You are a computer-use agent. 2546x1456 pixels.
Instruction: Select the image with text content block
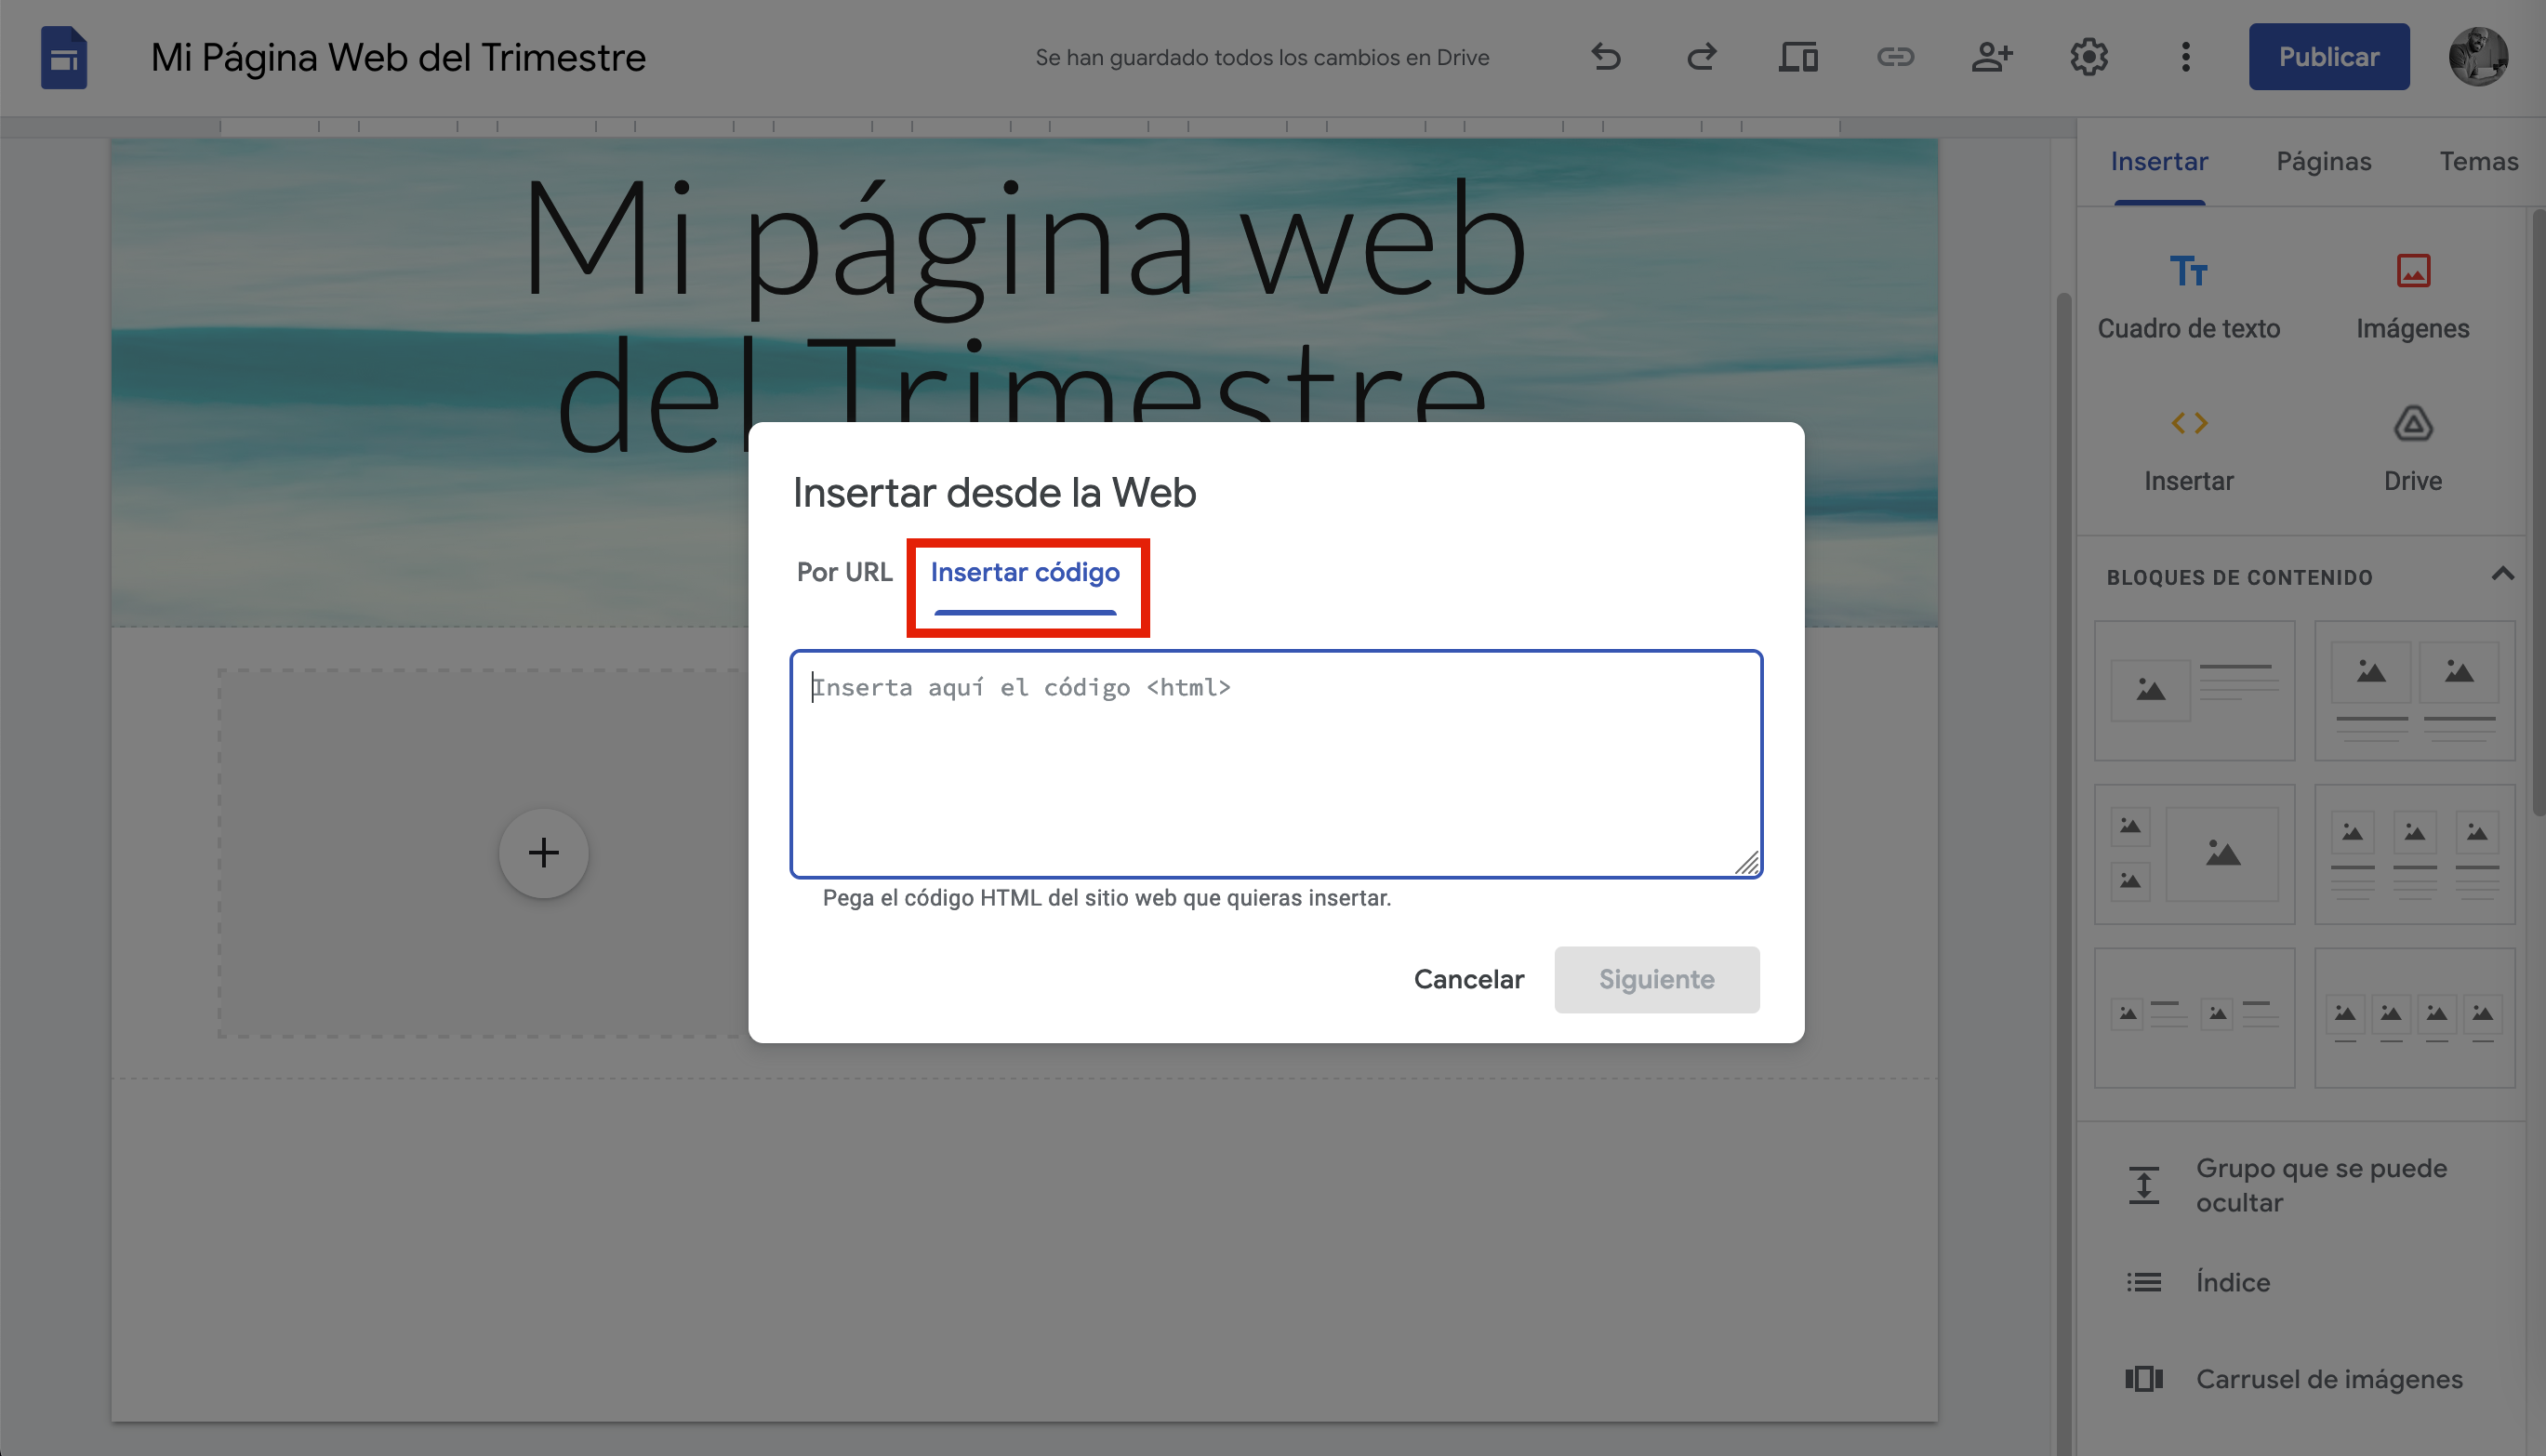(2194, 690)
